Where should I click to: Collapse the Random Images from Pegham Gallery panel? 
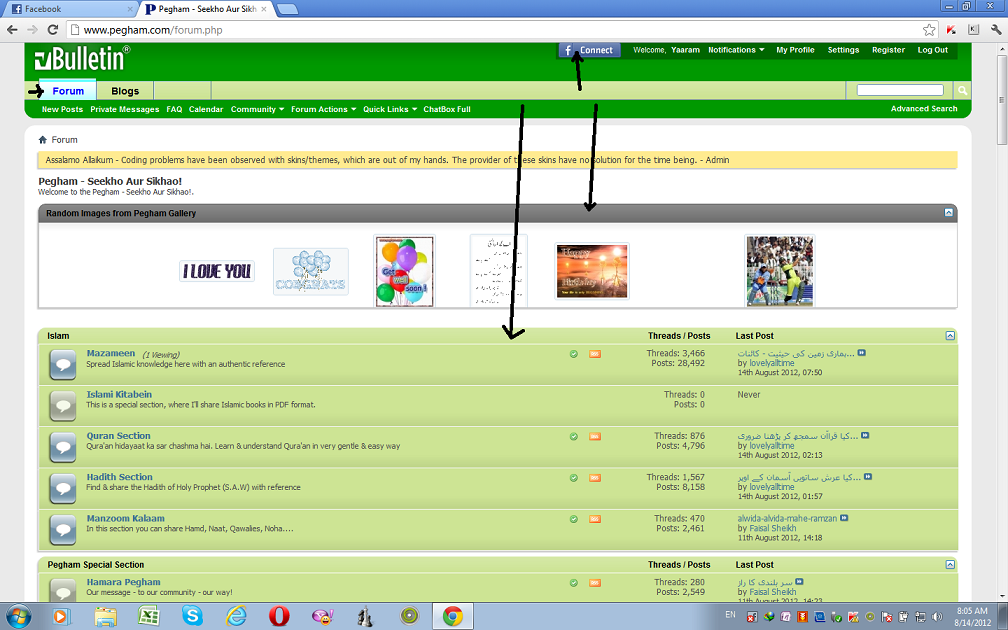(x=948, y=213)
